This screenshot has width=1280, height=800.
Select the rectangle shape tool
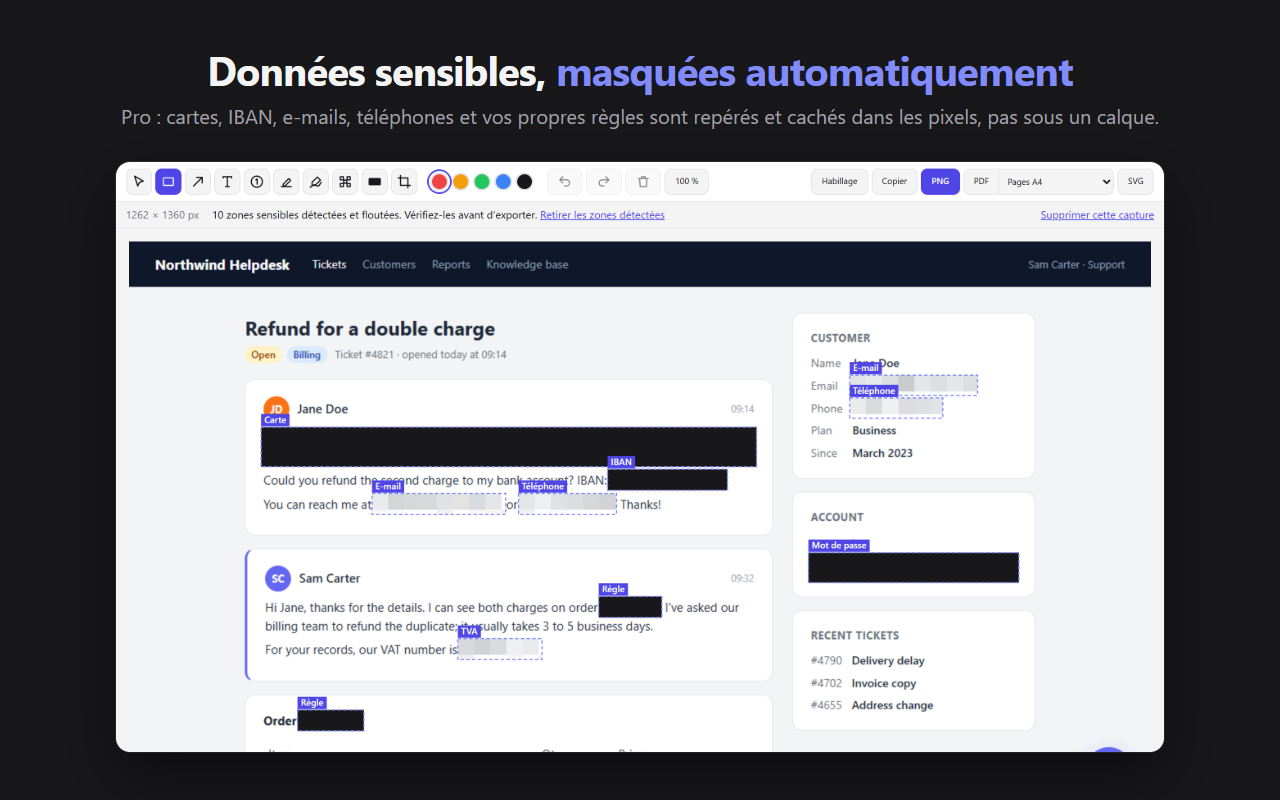click(x=168, y=182)
